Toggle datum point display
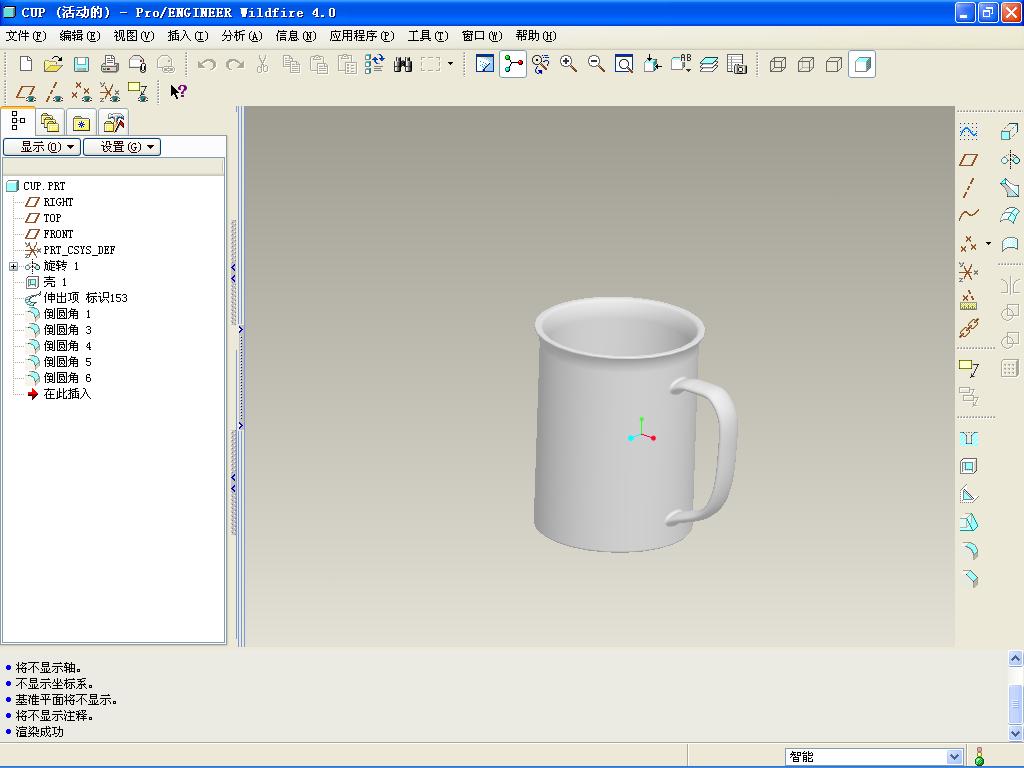This screenshot has height=768, width=1024. [80, 92]
